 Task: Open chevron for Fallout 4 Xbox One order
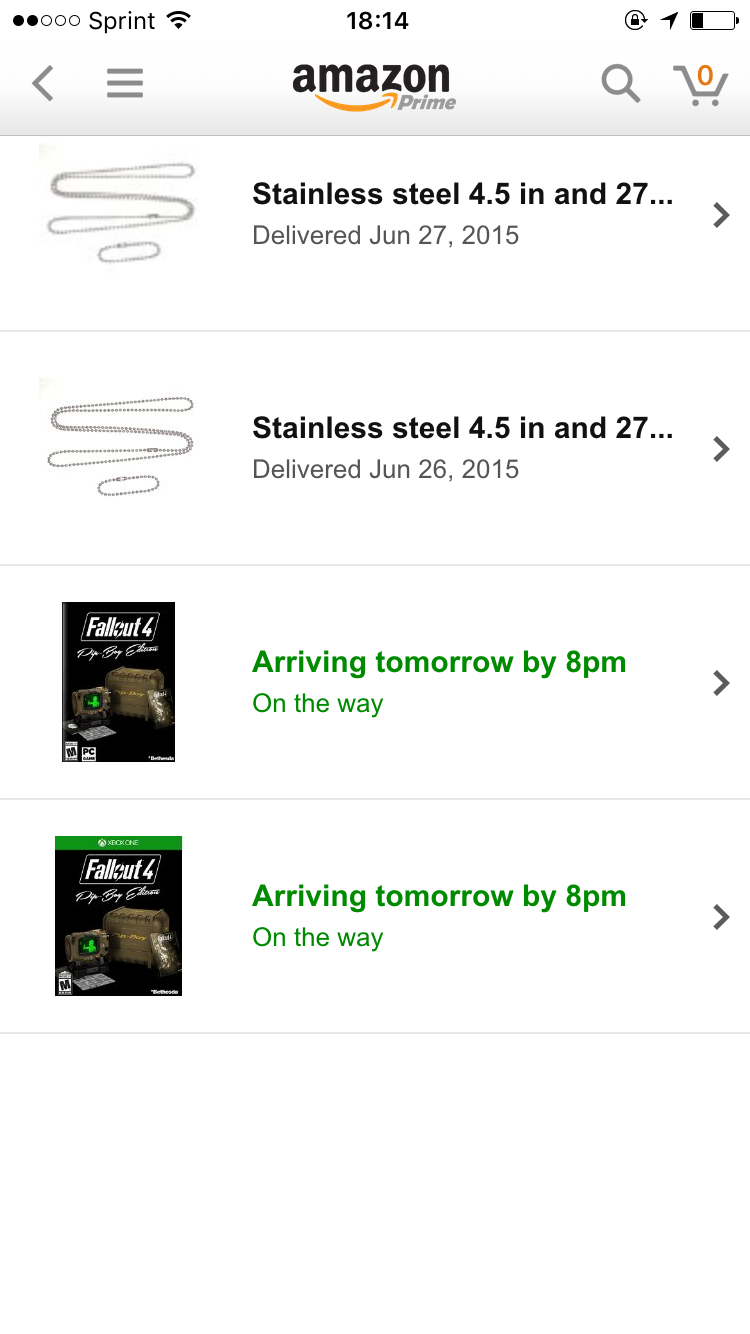[720, 917]
